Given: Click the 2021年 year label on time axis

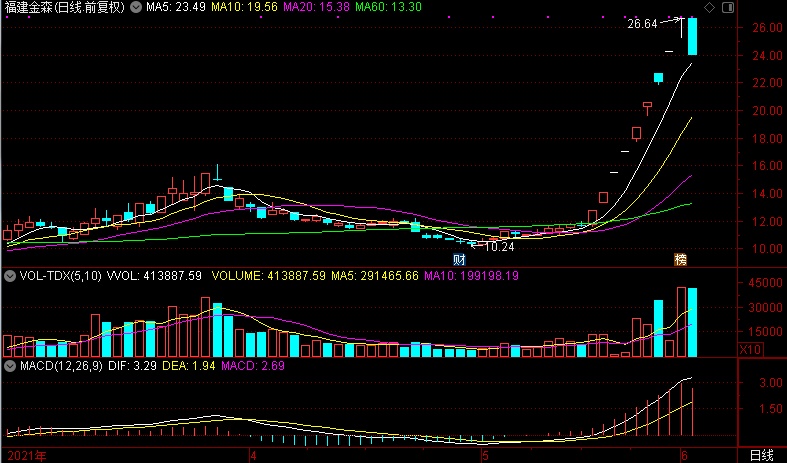Looking at the screenshot, I should click(x=24, y=455).
